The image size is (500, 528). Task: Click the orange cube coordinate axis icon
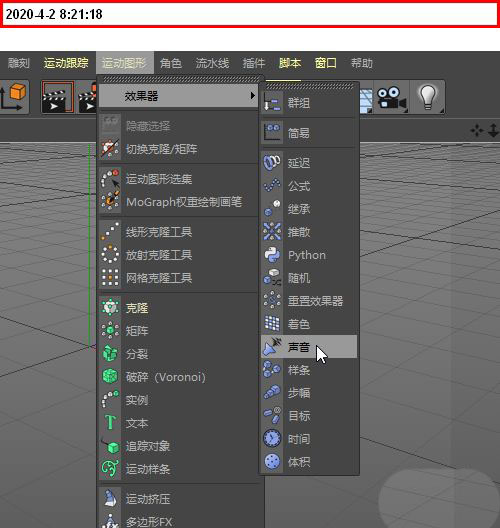(x=13, y=98)
